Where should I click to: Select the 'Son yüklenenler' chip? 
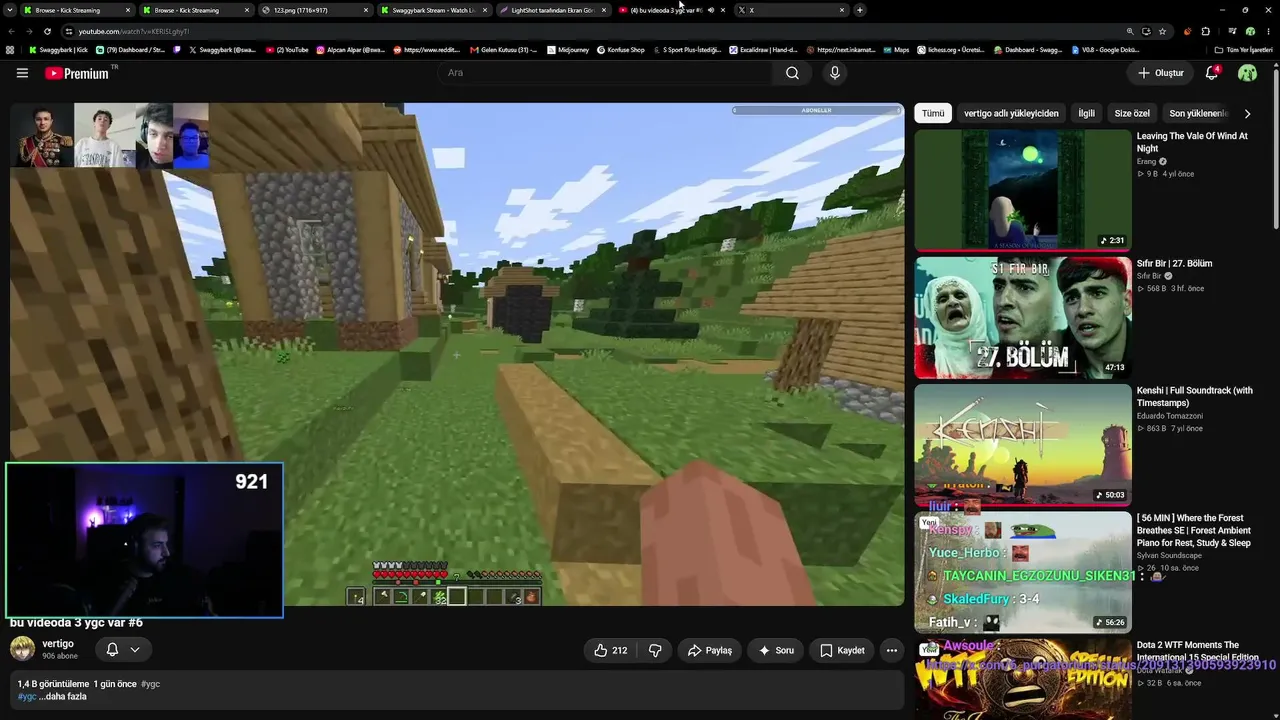tap(1198, 113)
